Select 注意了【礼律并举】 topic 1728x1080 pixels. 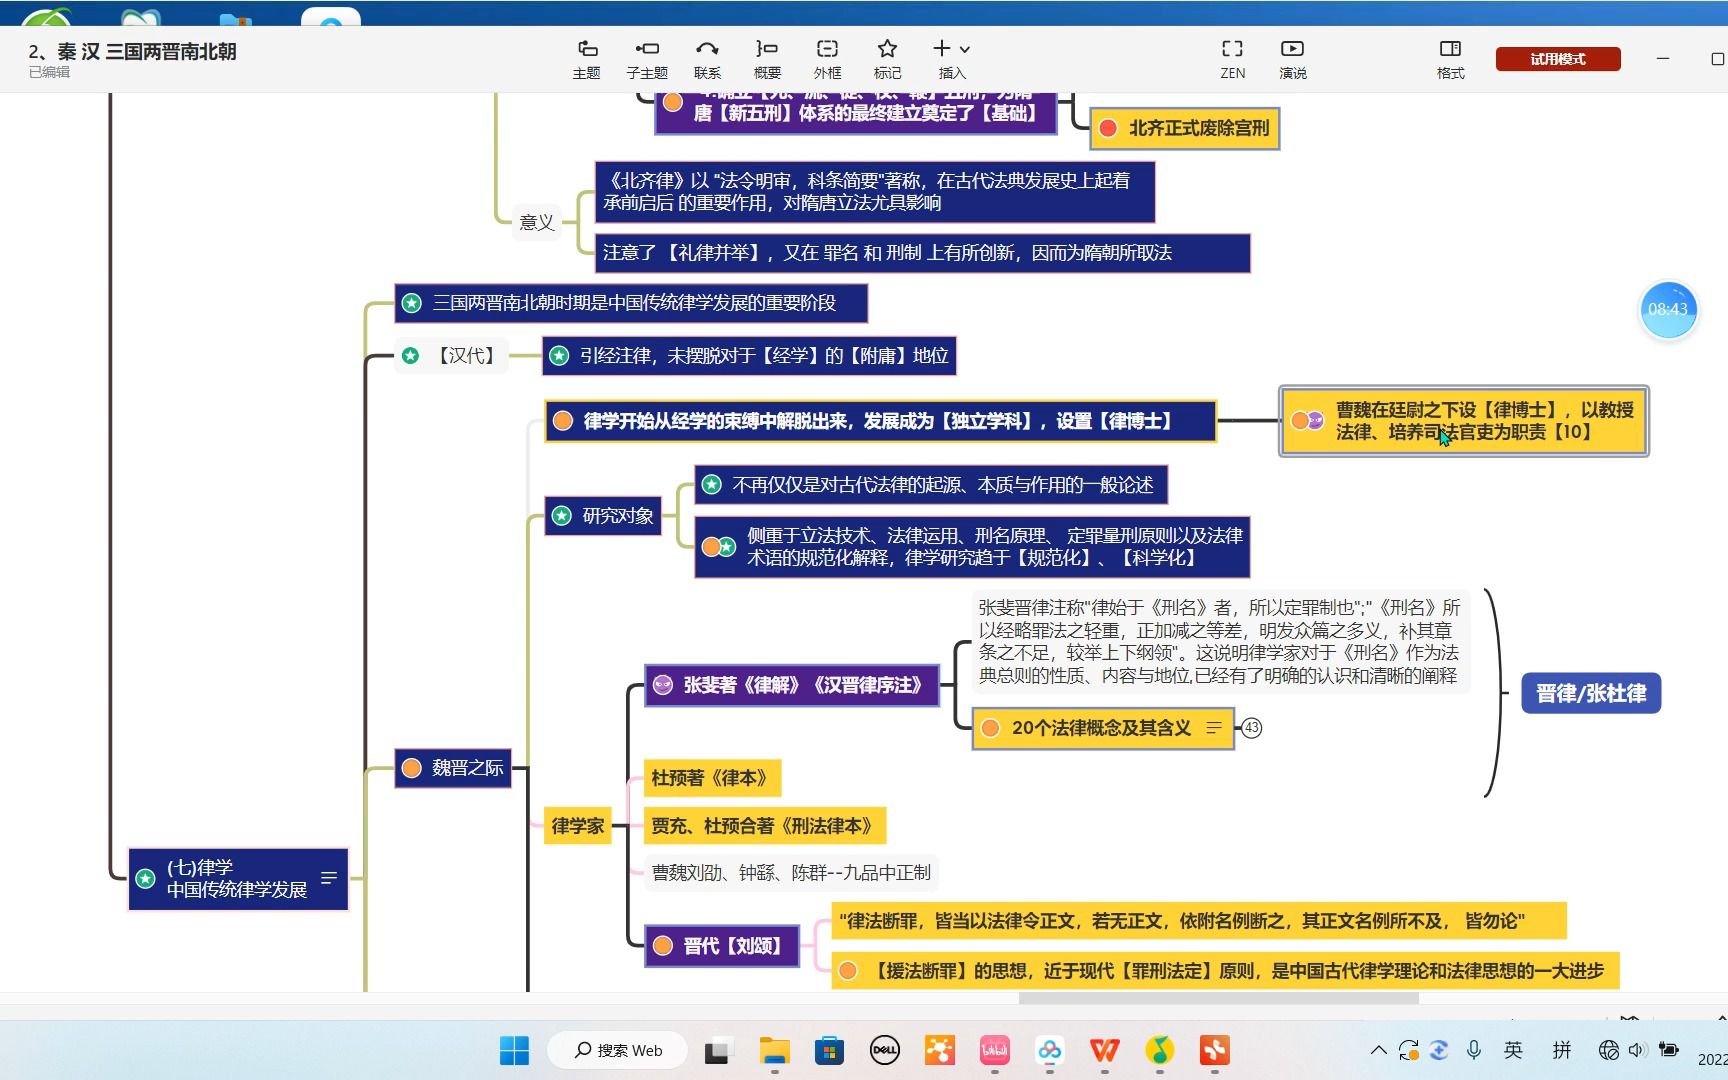coord(922,253)
